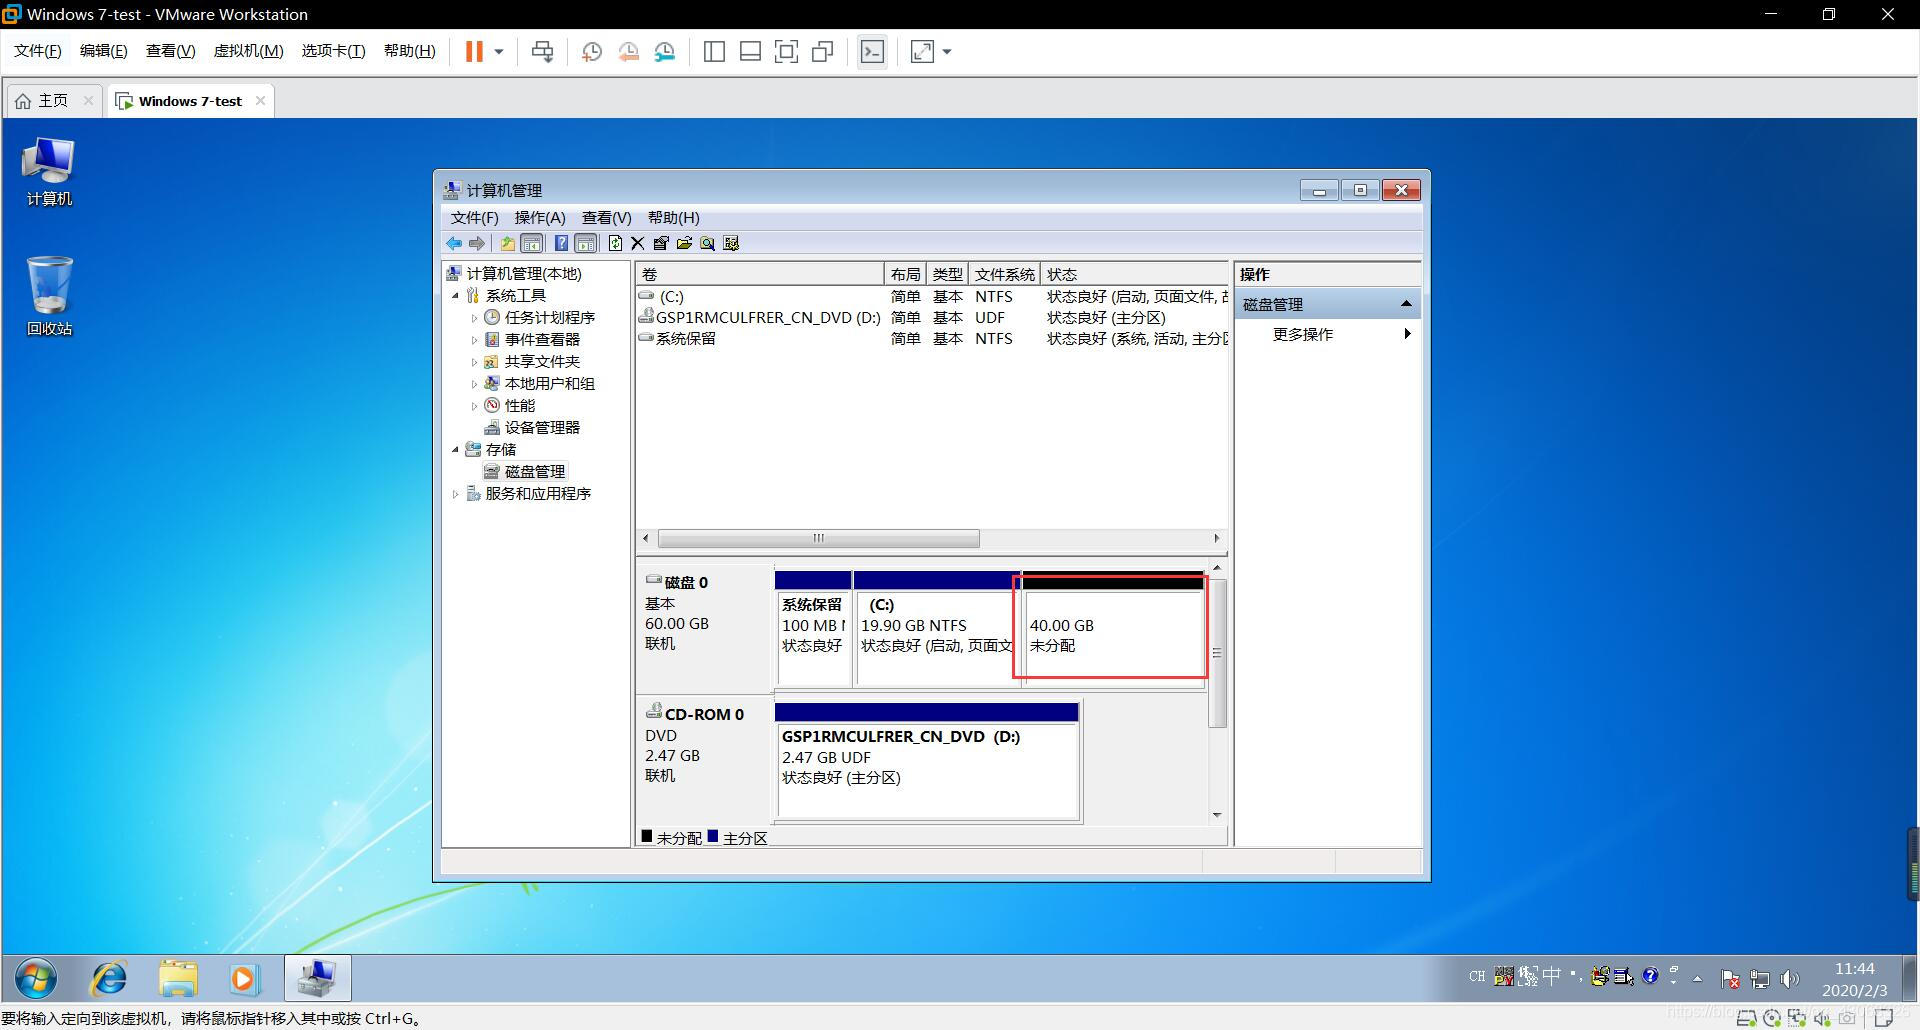Click the Properties toolbar icon

coord(661,243)
